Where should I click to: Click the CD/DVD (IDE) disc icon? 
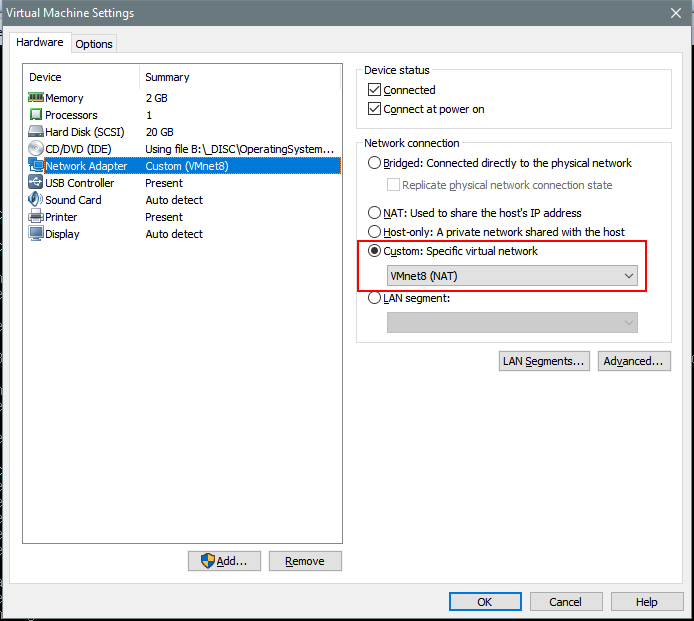[36, 149]
